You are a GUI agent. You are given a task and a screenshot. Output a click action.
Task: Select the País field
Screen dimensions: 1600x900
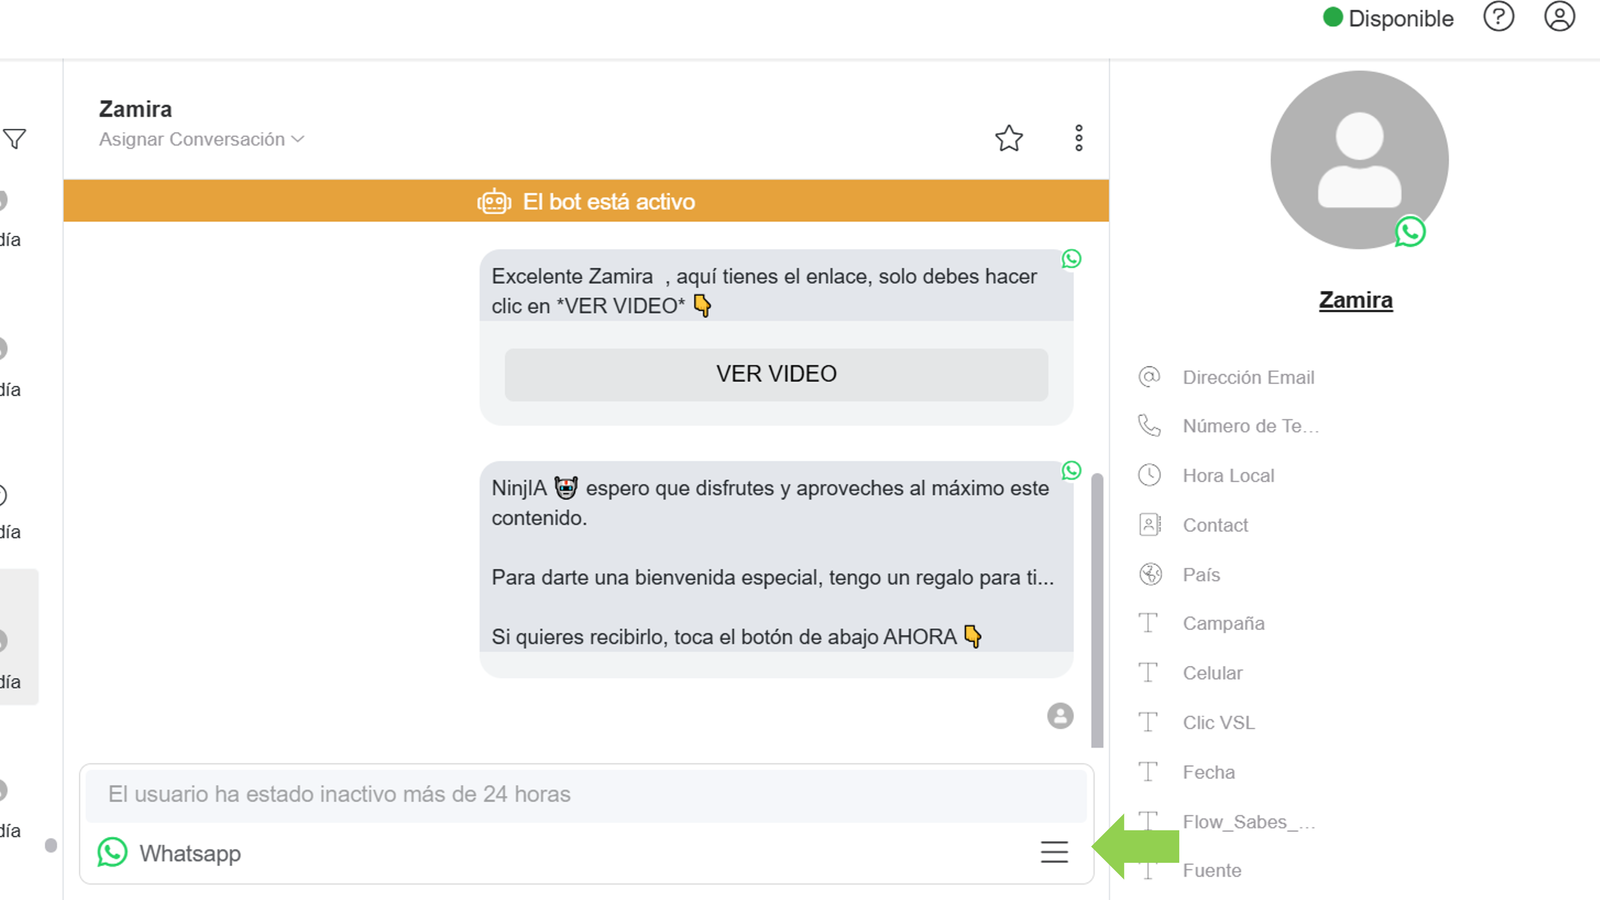point(1201,575)
